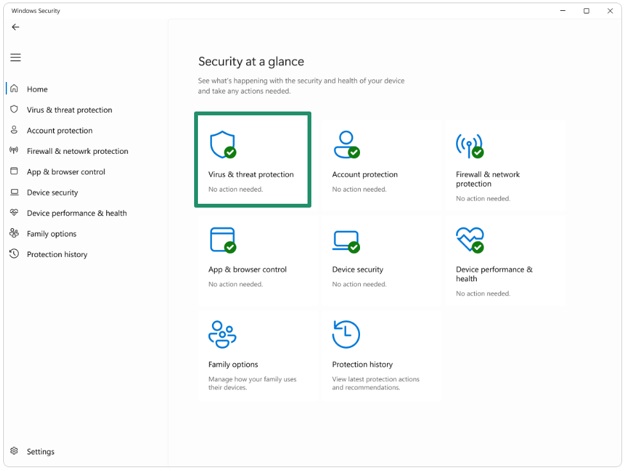Select App & browser control in sidebar
The height and width of the screenshot is (471, 624).
point(66,172)
